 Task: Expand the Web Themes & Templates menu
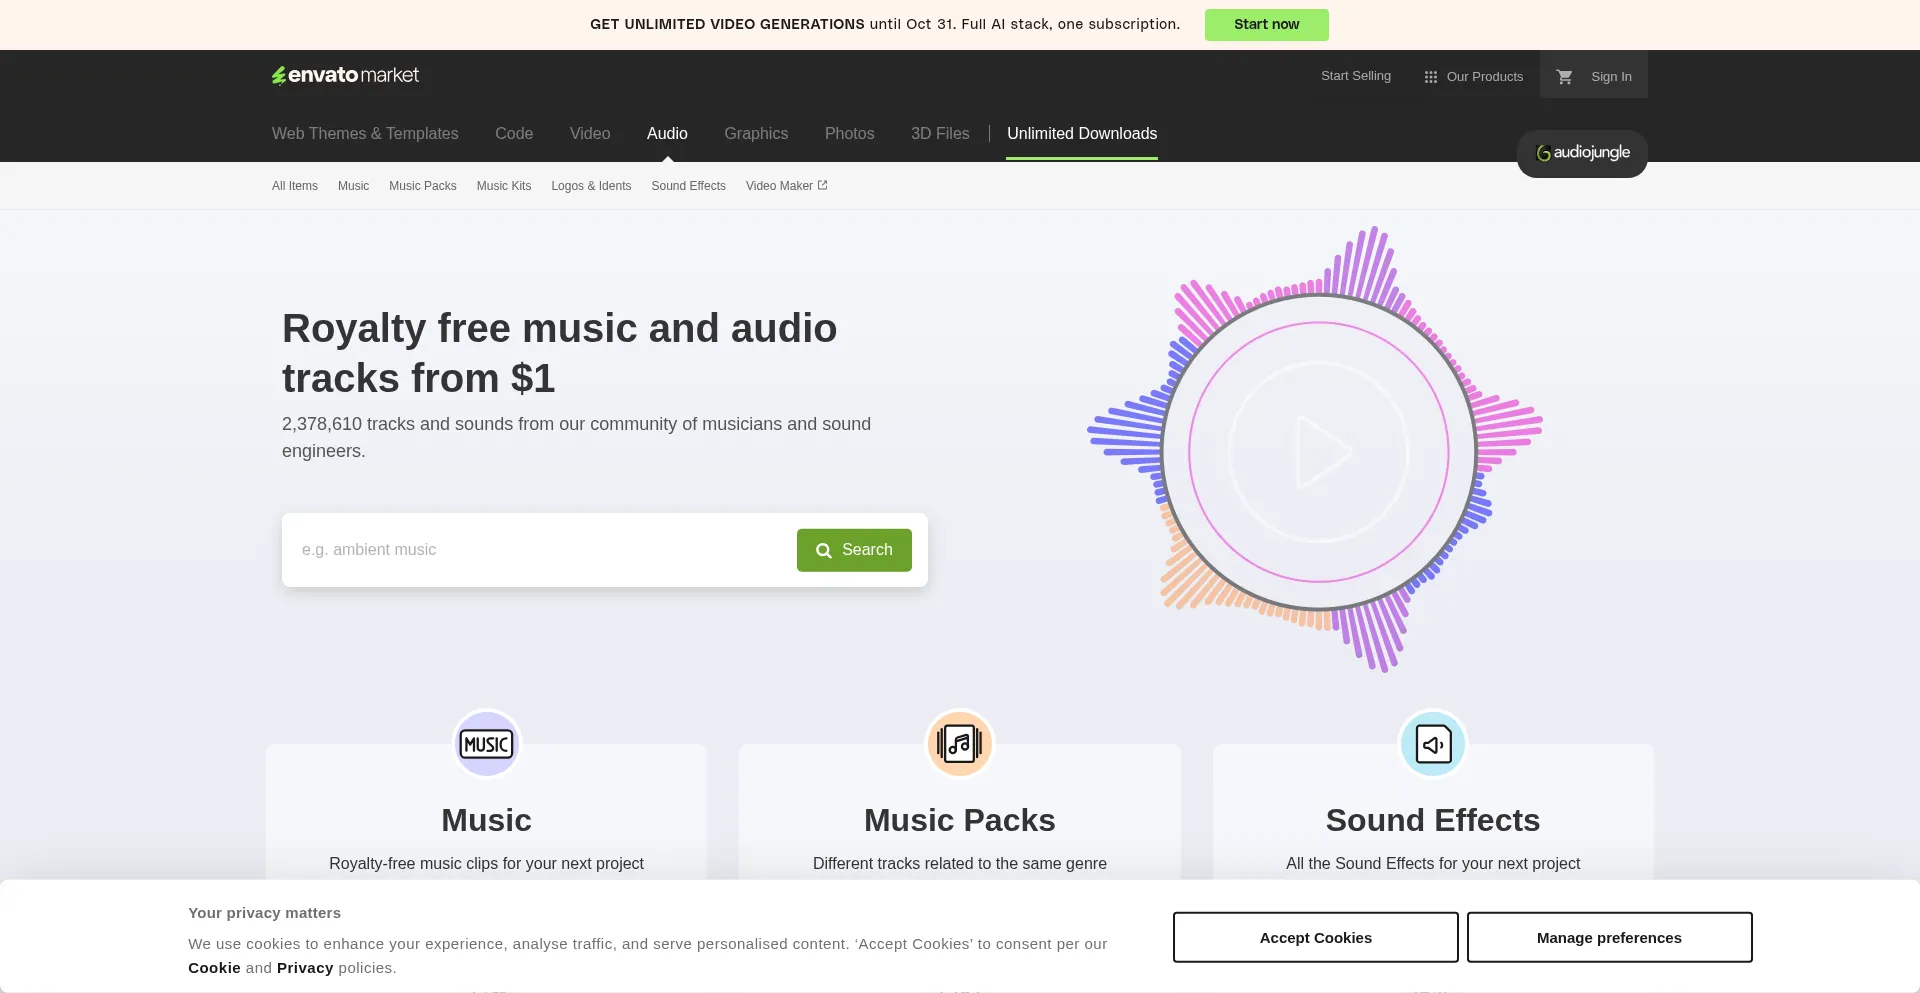coord(365,133)
